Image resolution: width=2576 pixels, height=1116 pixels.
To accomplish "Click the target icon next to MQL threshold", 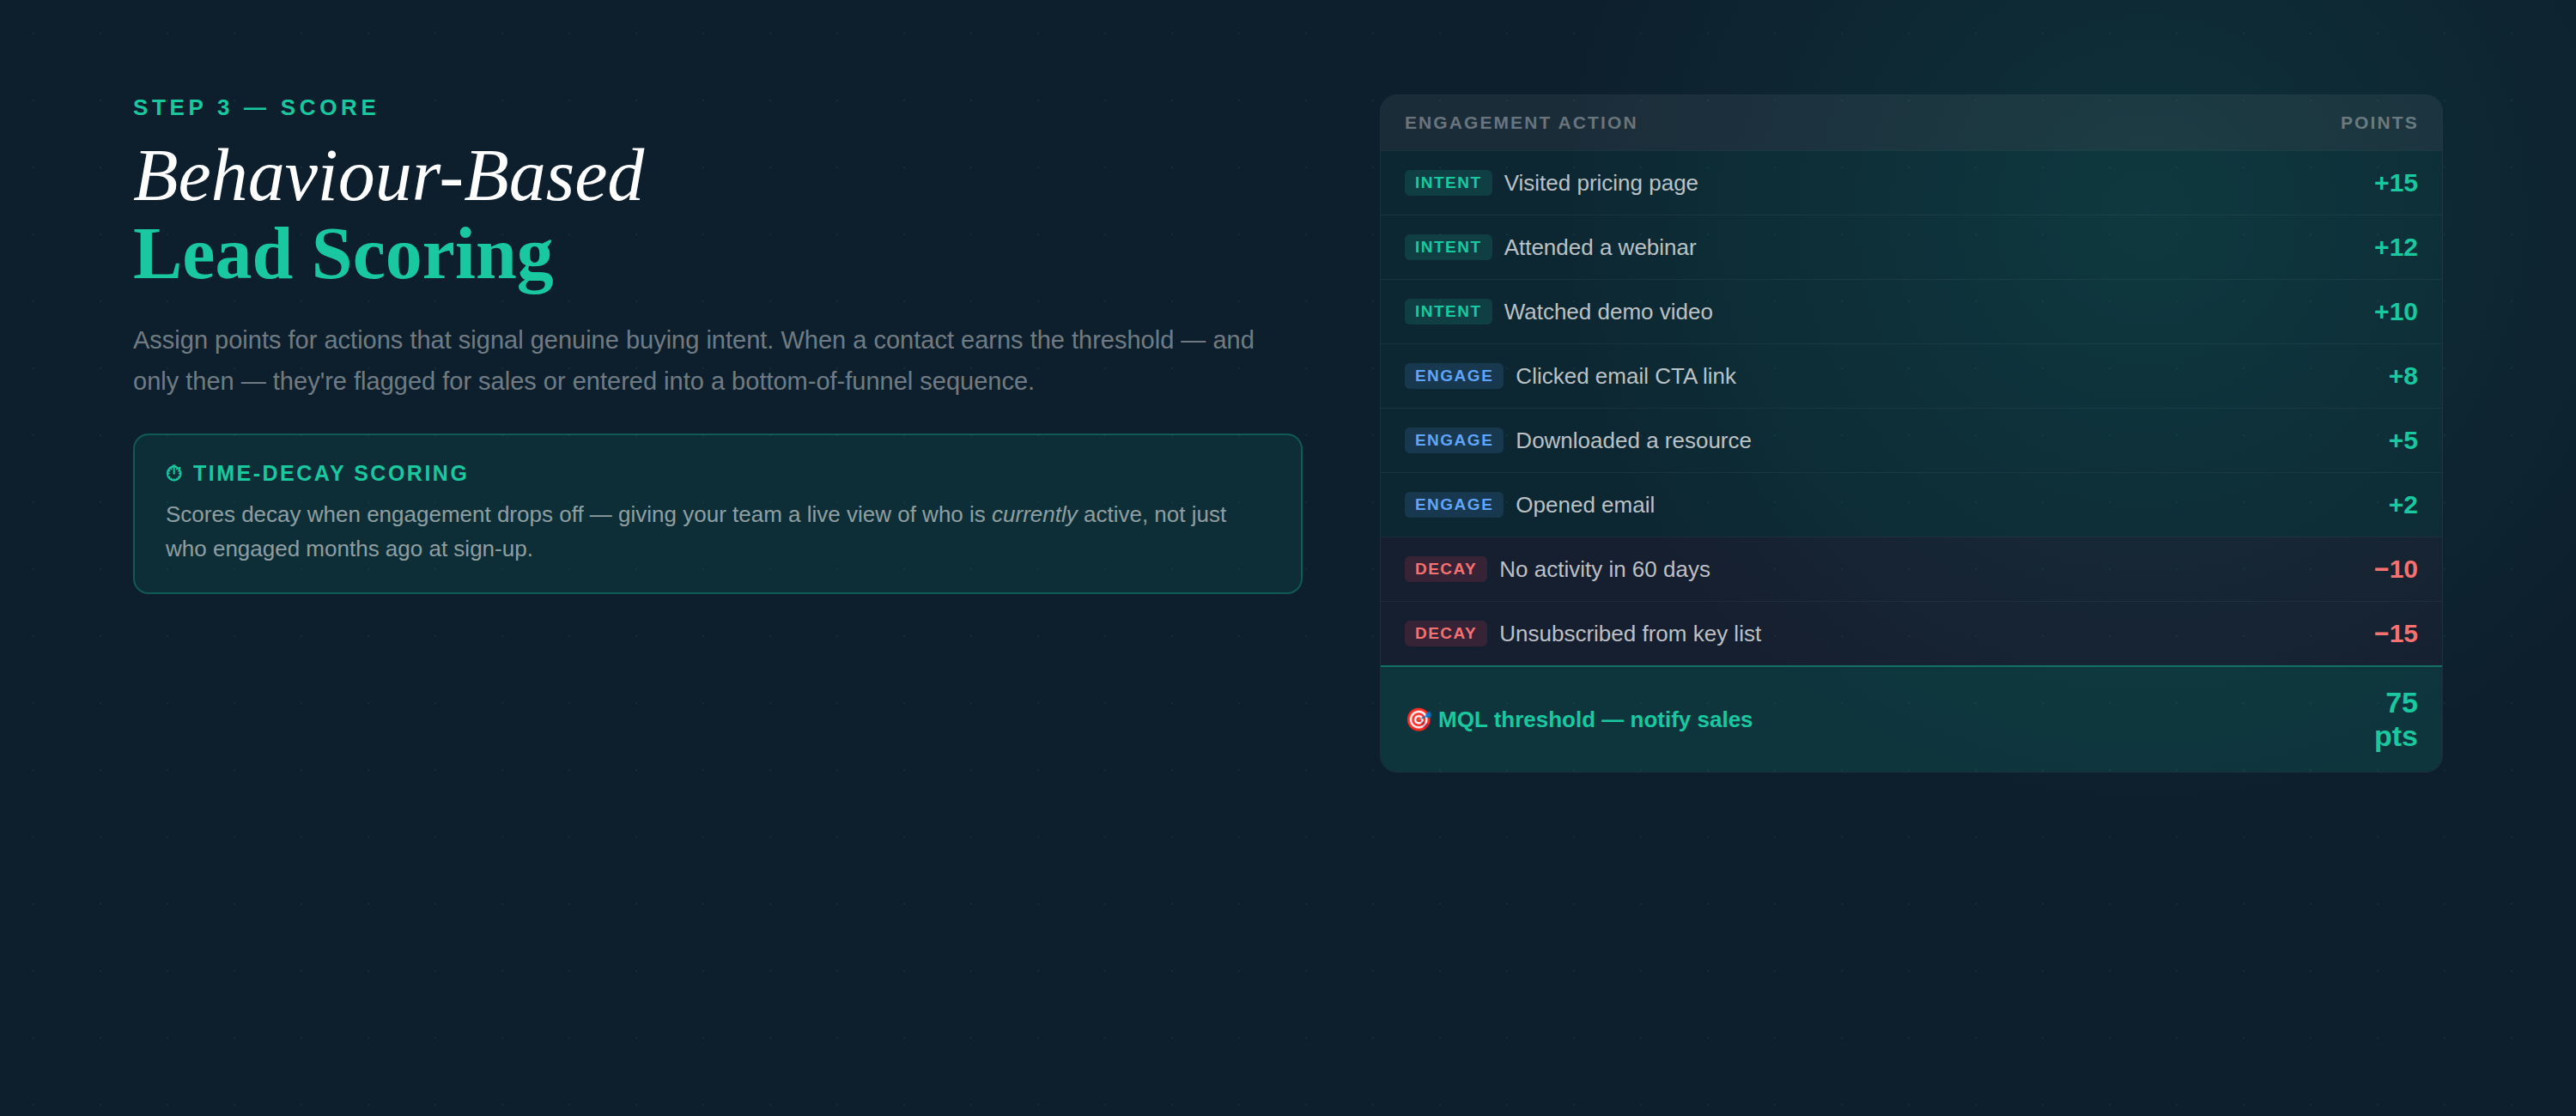I will click(1418, 719).
